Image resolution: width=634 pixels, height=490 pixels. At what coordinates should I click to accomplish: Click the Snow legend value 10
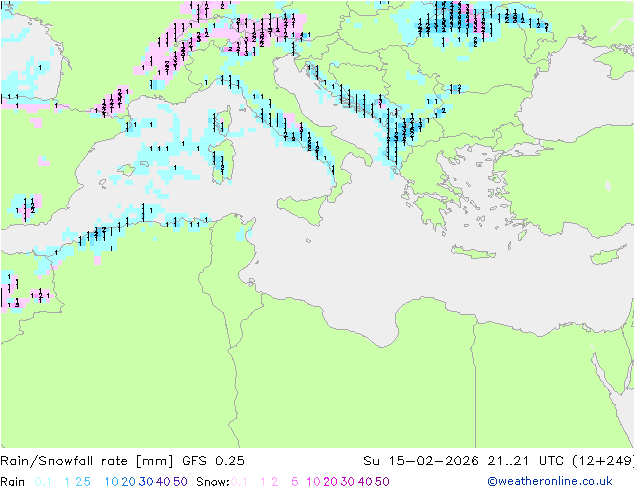(x=313, y=482)
